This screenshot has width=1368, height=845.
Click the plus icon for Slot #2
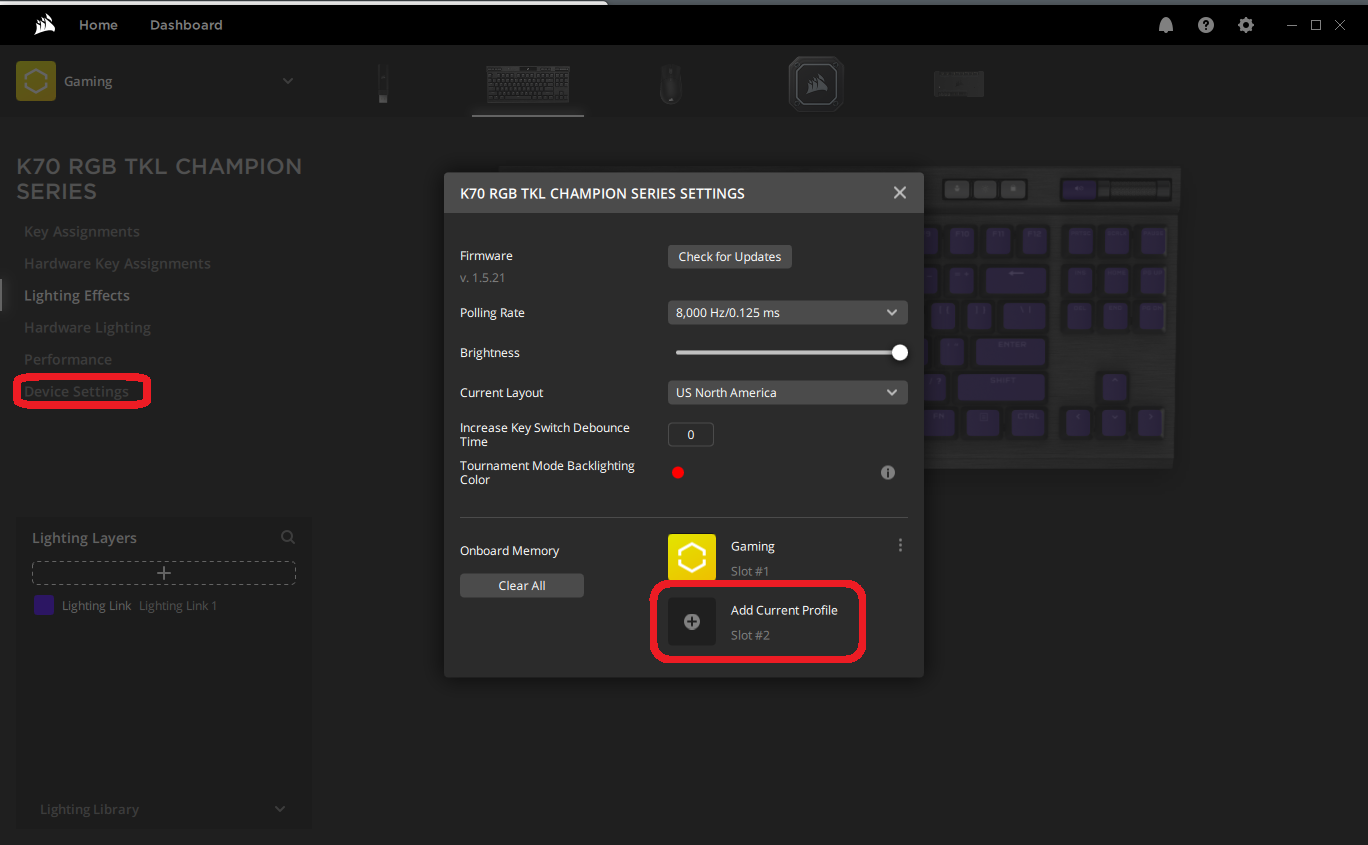(x=692, y=622)
